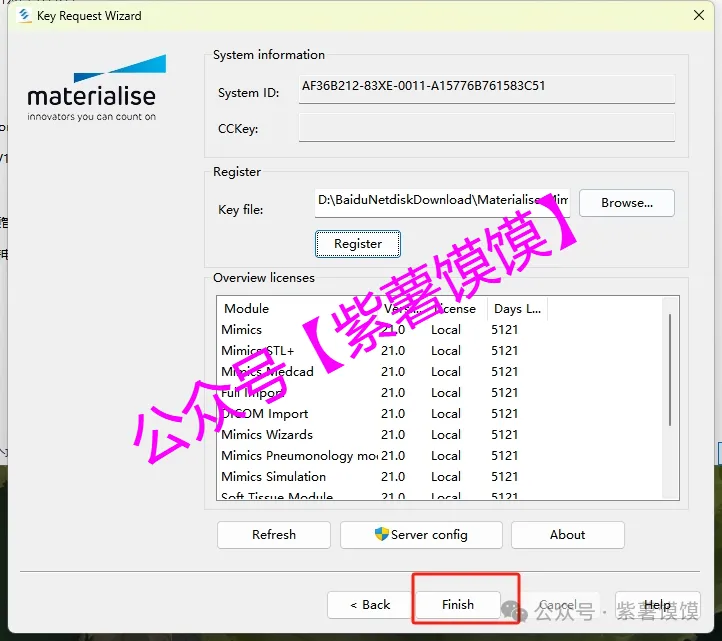722x641 pixels.
Task: Click the shield icon on Server config
Action: coord(381,534)
